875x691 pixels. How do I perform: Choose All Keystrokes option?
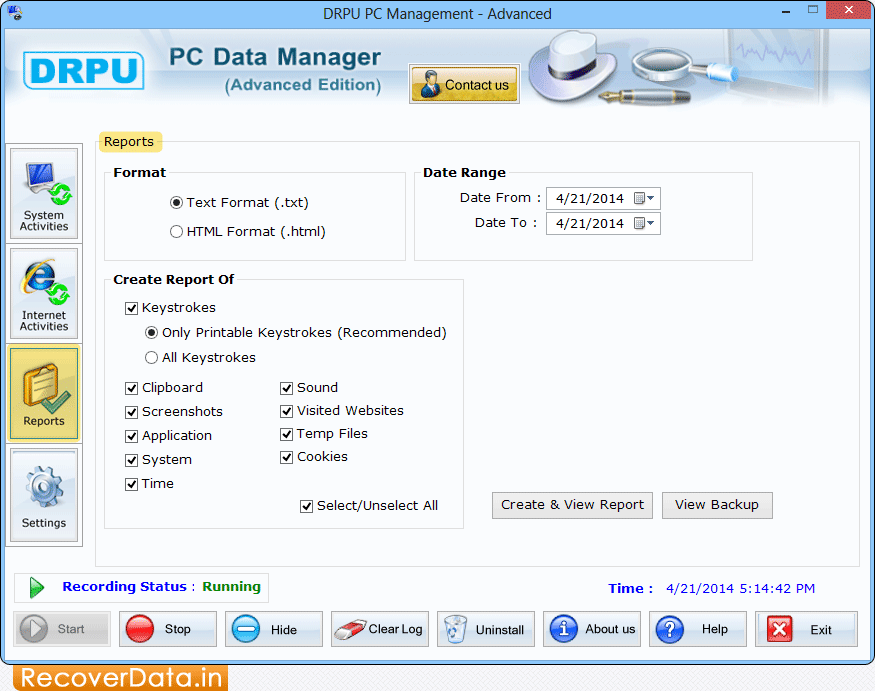point(151,358)
